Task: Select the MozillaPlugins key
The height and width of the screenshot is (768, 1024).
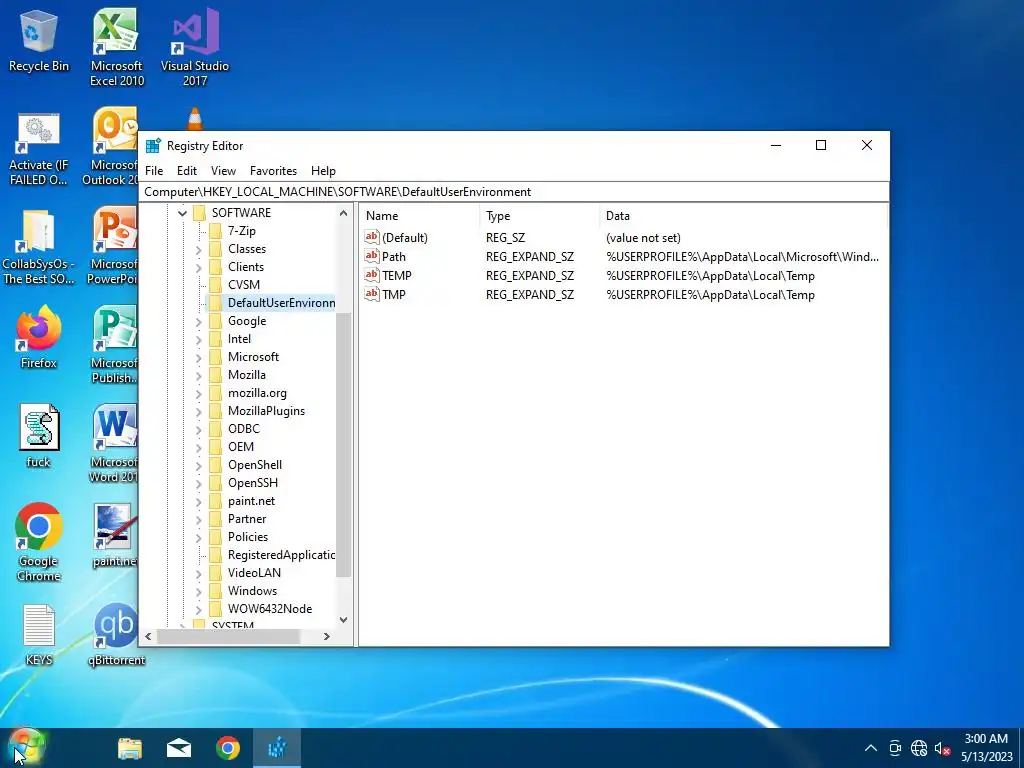Action: (x=266, y=411)
